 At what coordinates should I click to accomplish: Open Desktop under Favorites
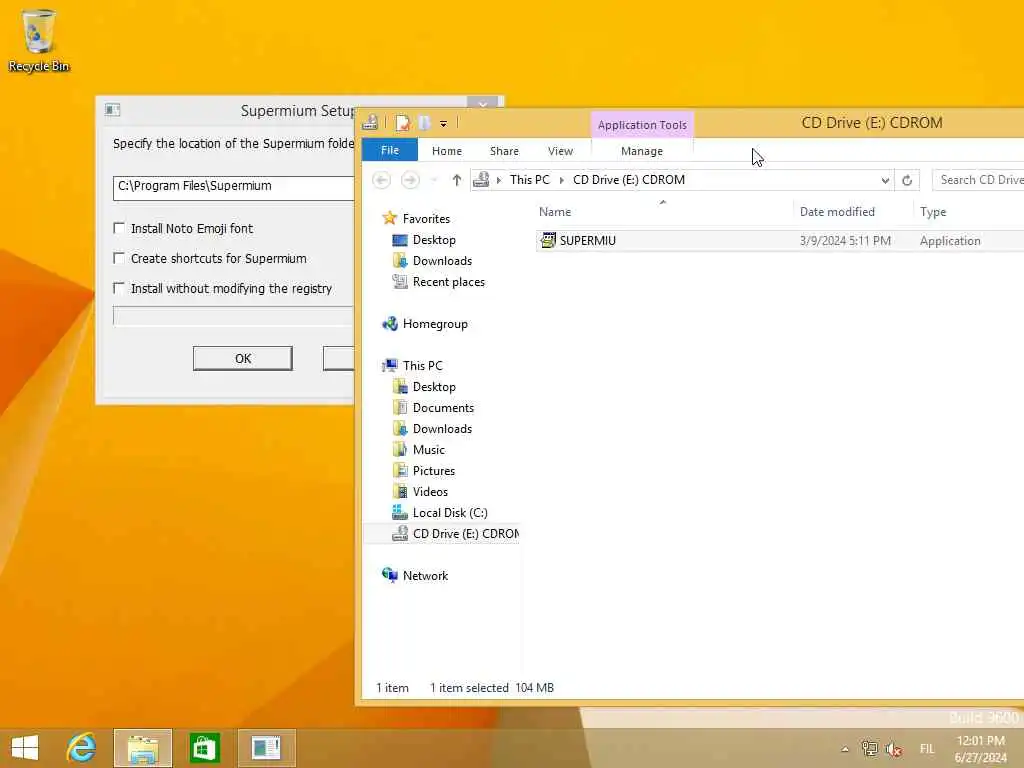click(x=434, y=240)
